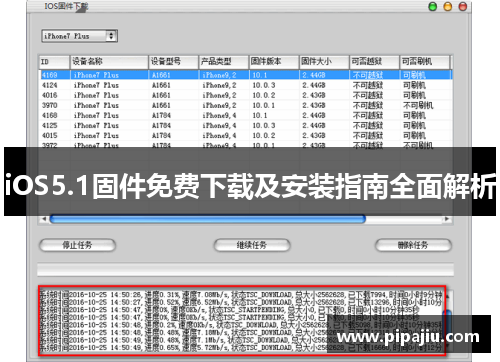Select firmware row with ID 4125
This screenshot has height=362, width=500.
(246, 125)
